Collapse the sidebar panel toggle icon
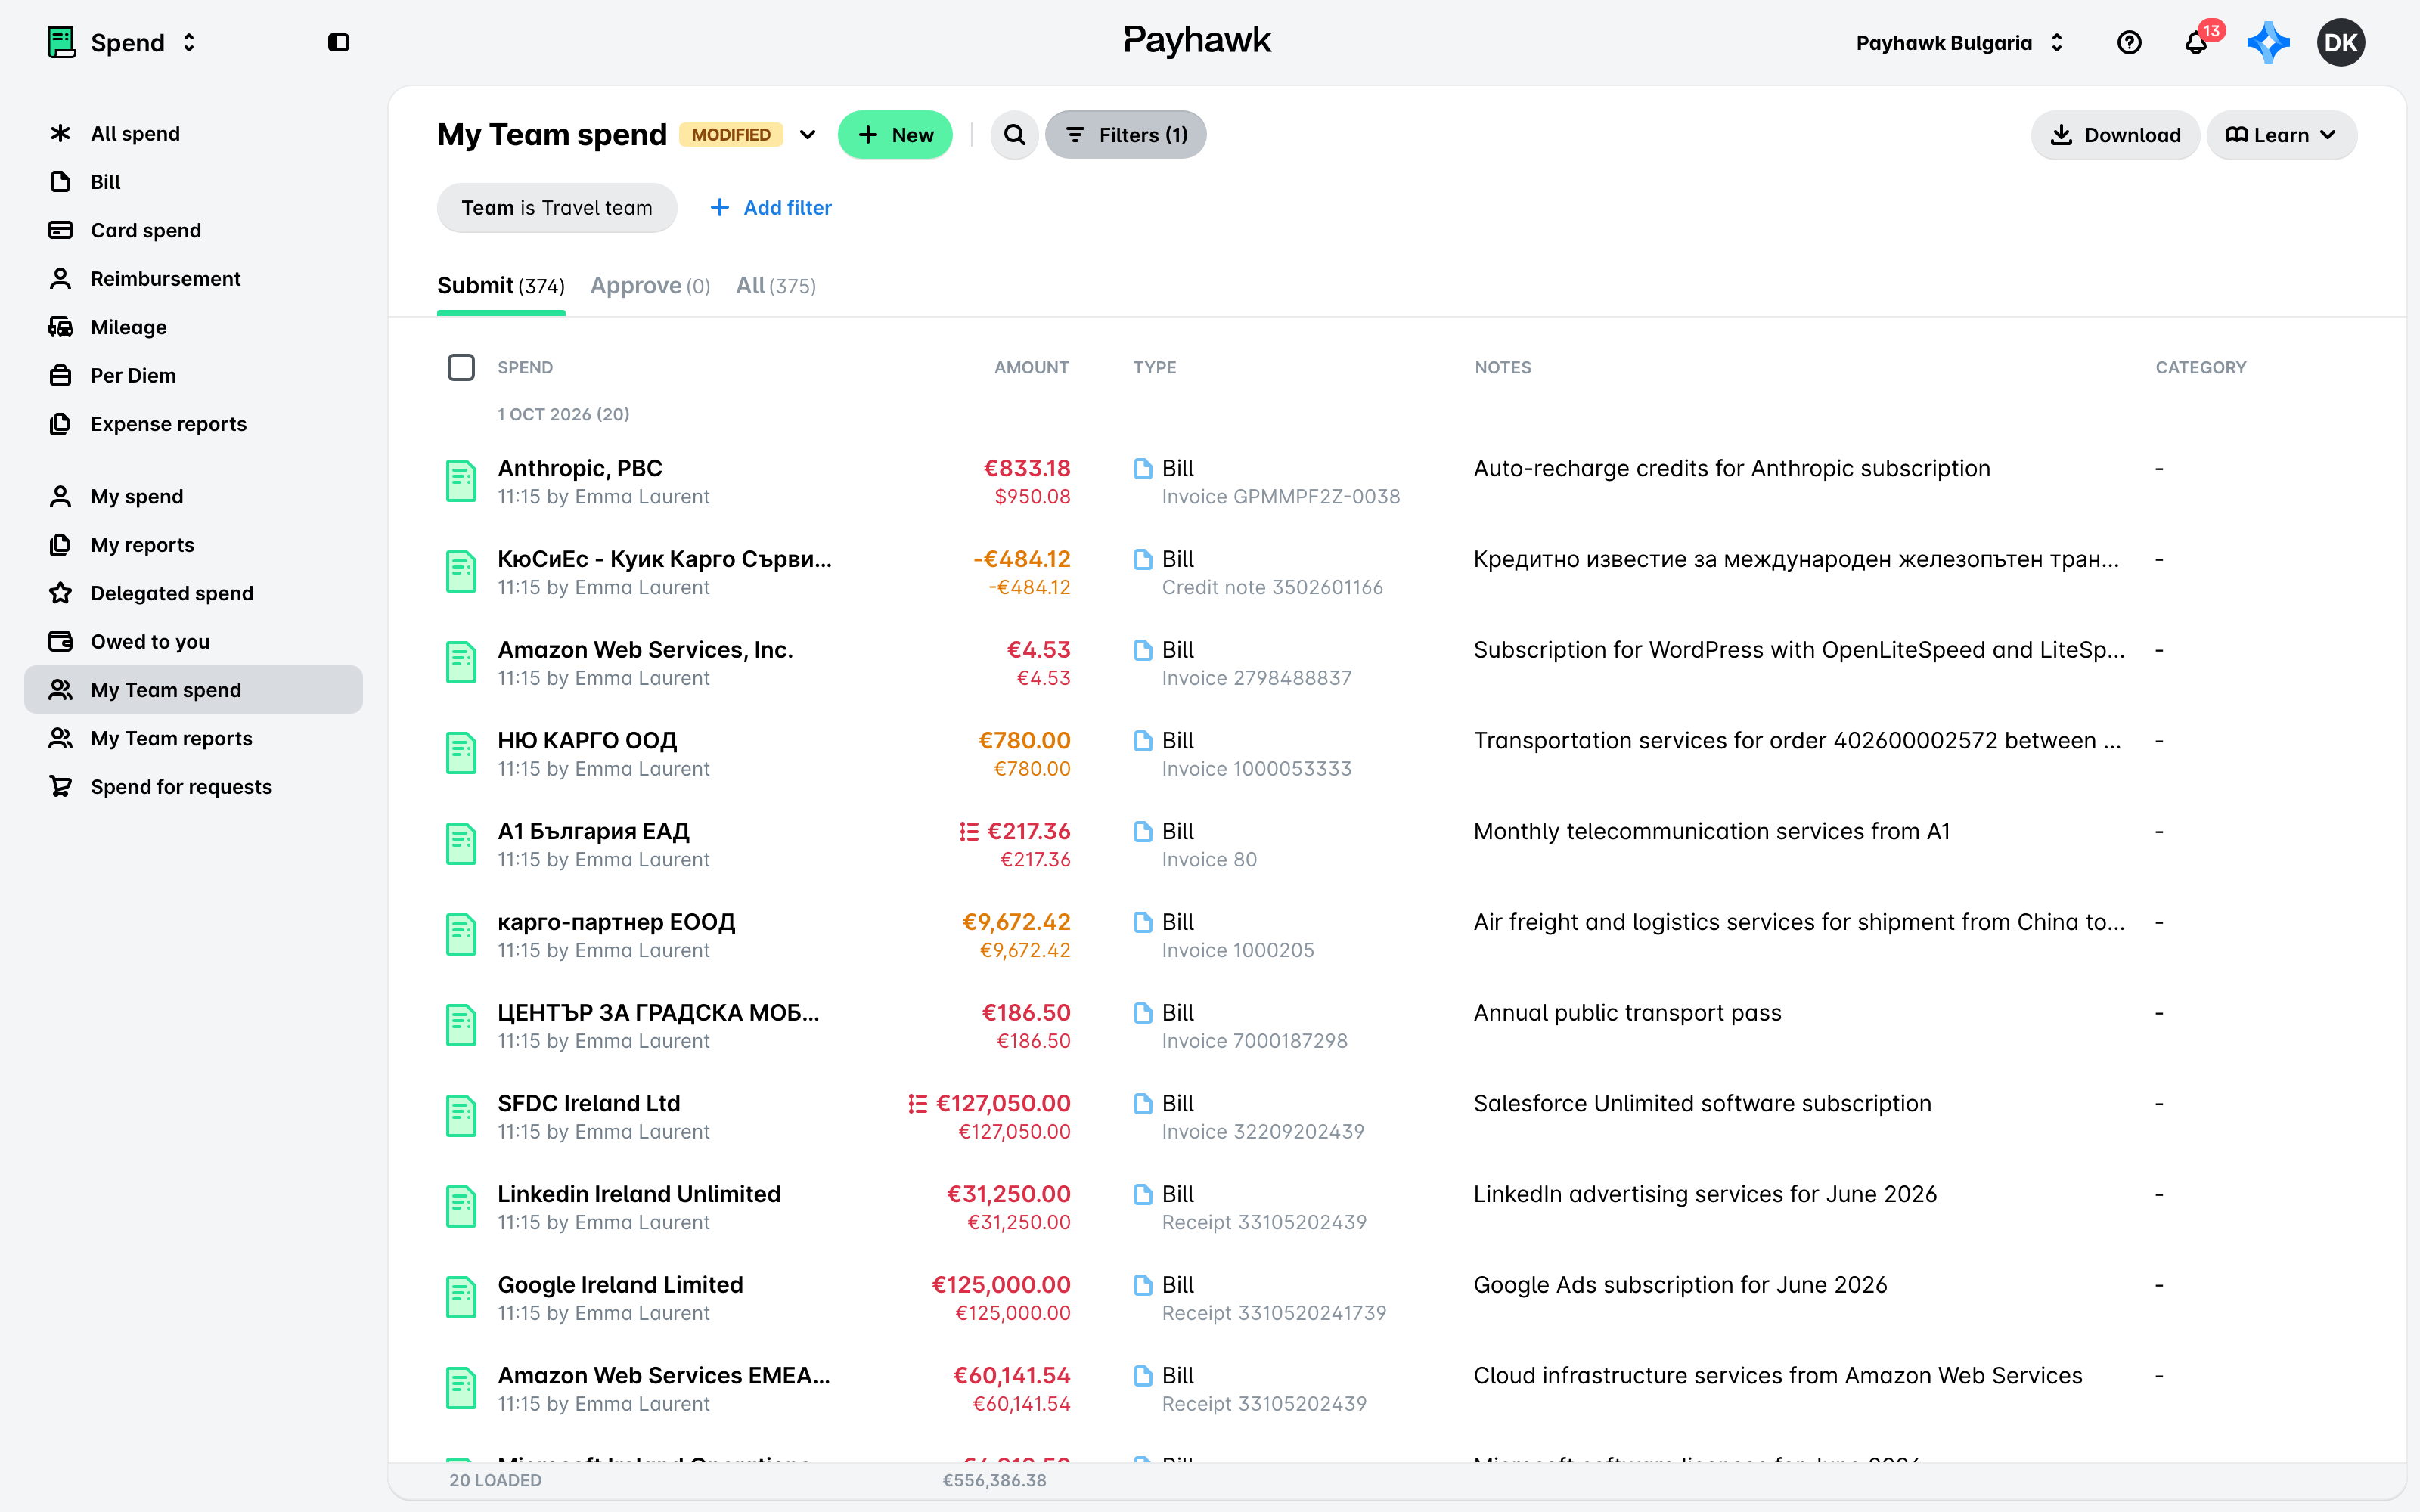 tap(338, 42)
